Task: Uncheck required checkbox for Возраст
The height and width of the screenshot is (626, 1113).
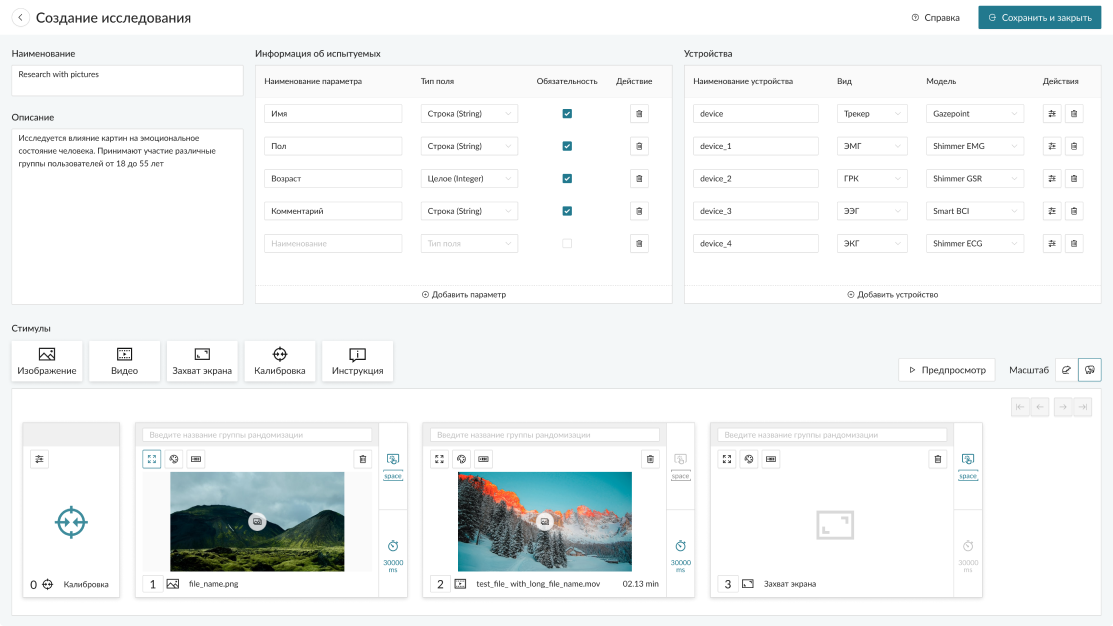Action: click(x=567, y=179)
